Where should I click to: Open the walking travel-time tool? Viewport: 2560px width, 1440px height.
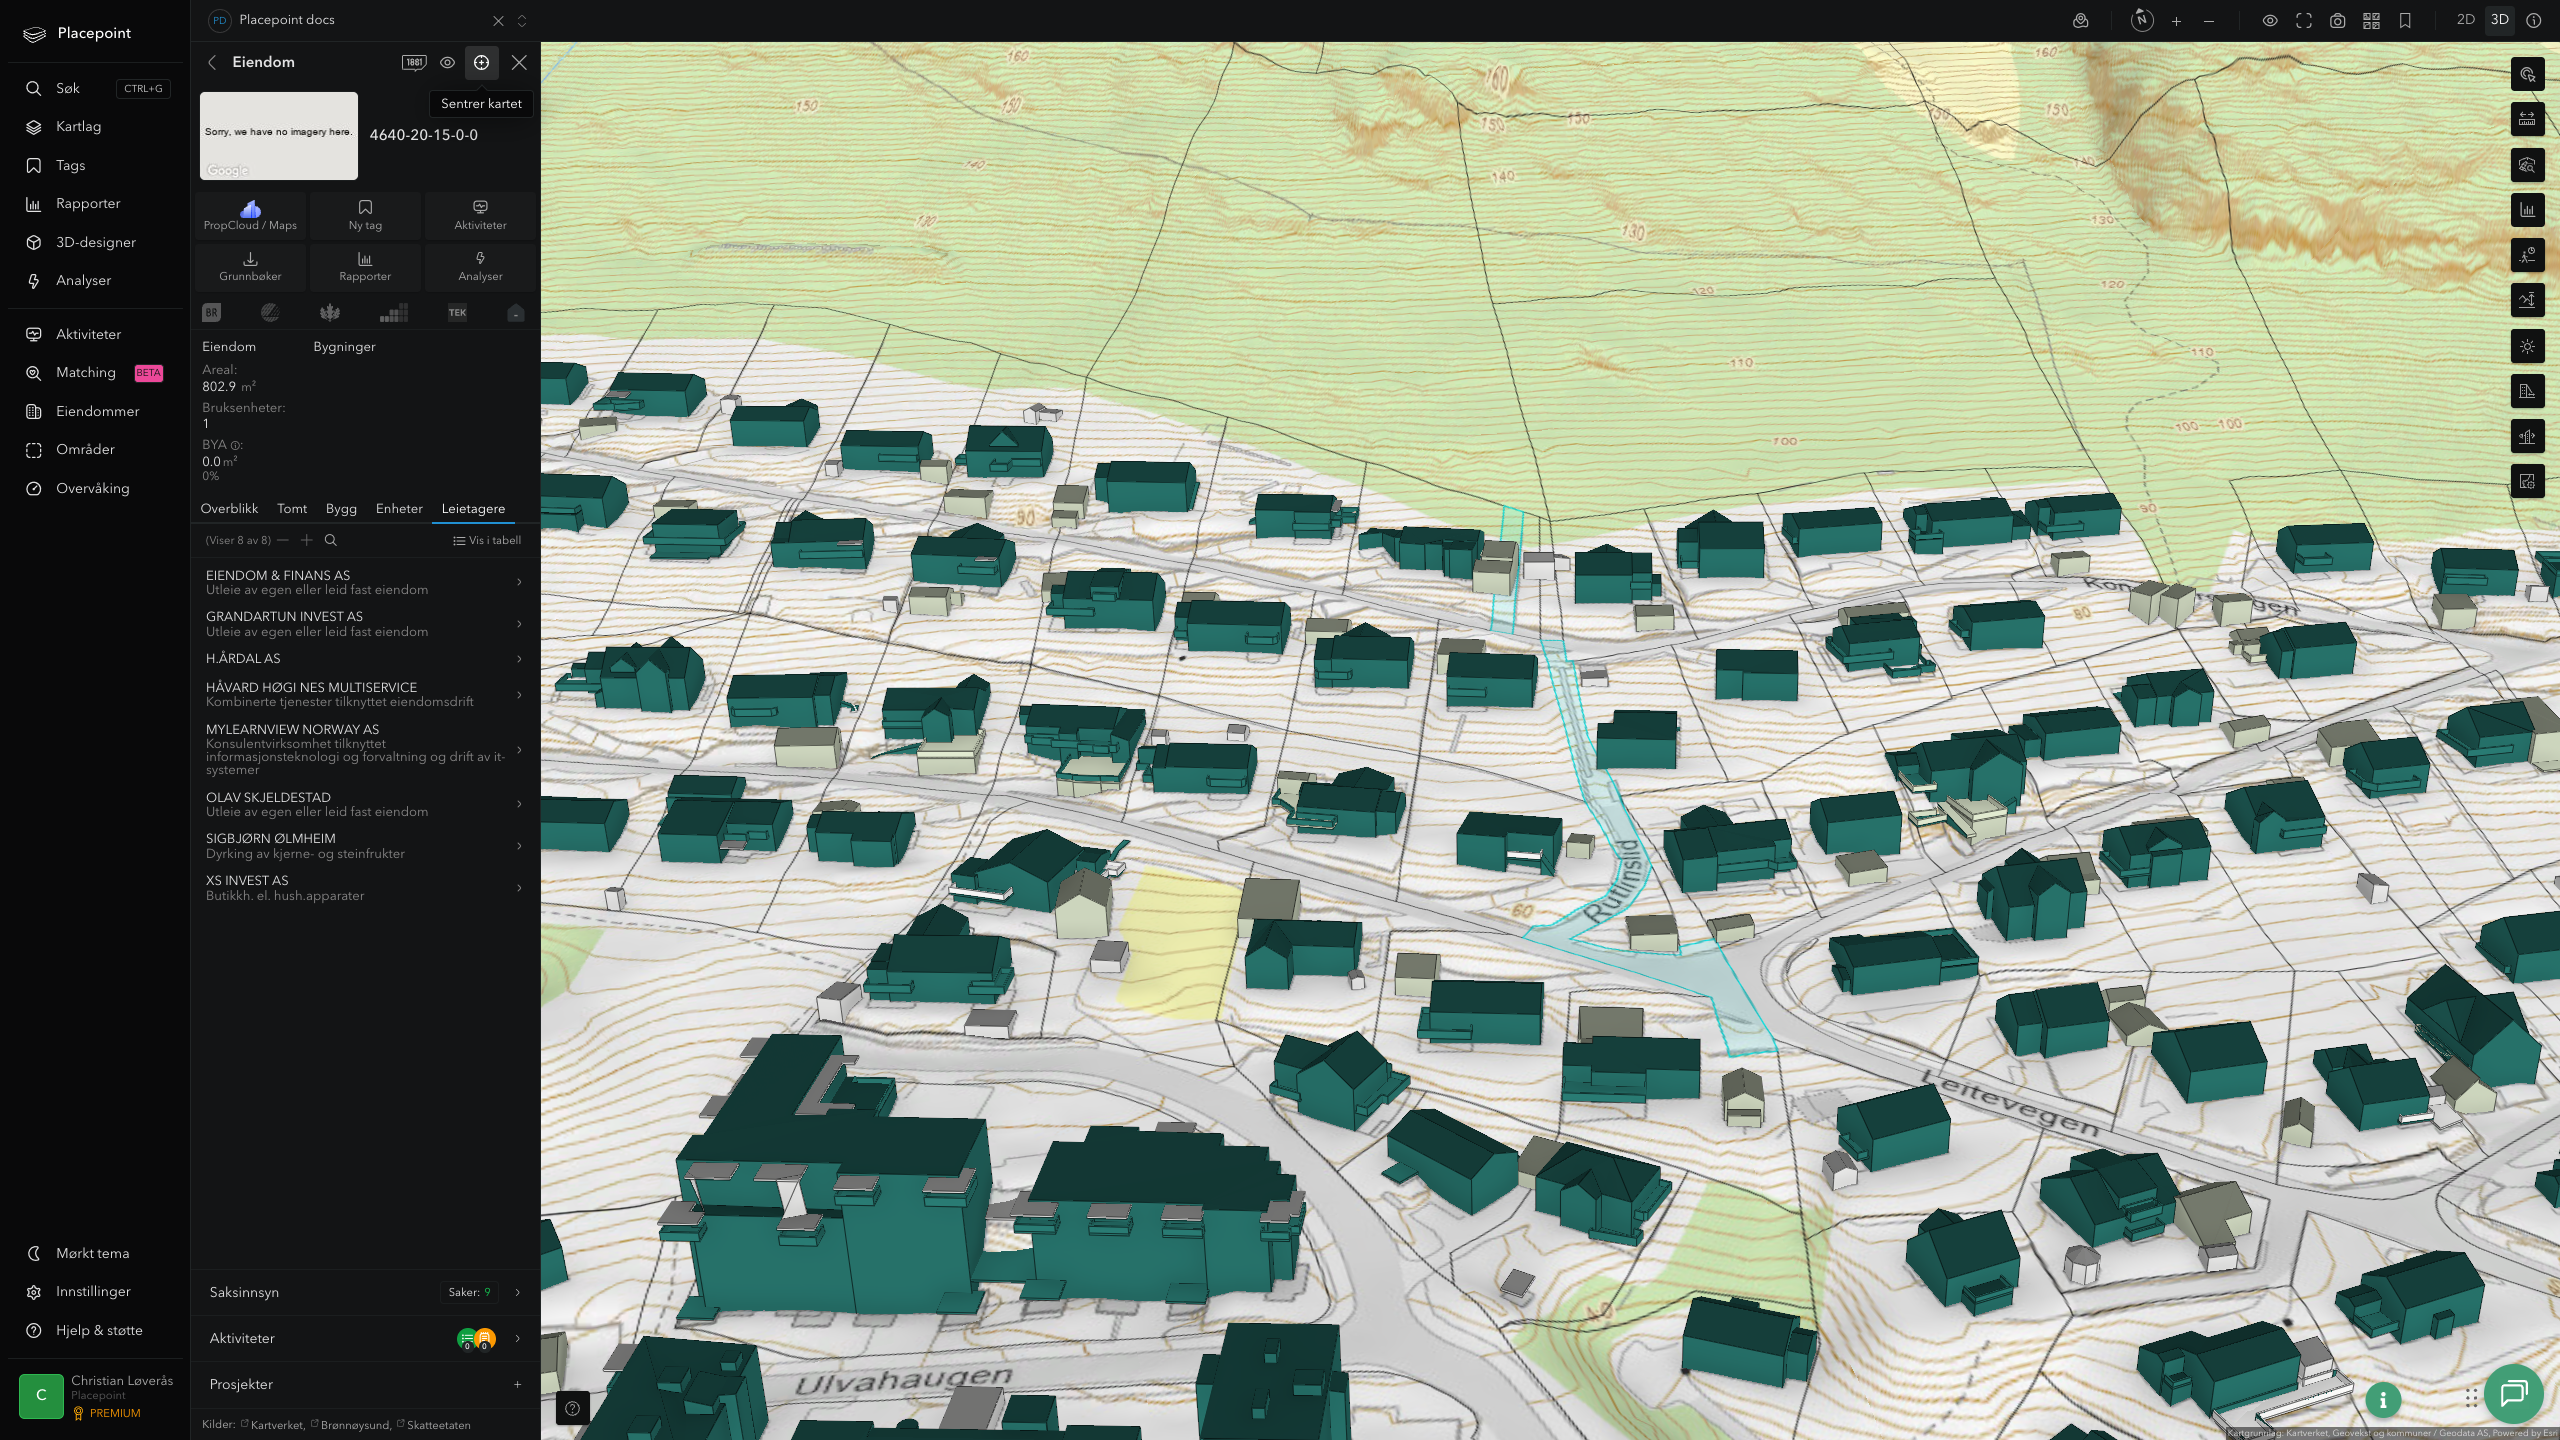(2527, 255)
